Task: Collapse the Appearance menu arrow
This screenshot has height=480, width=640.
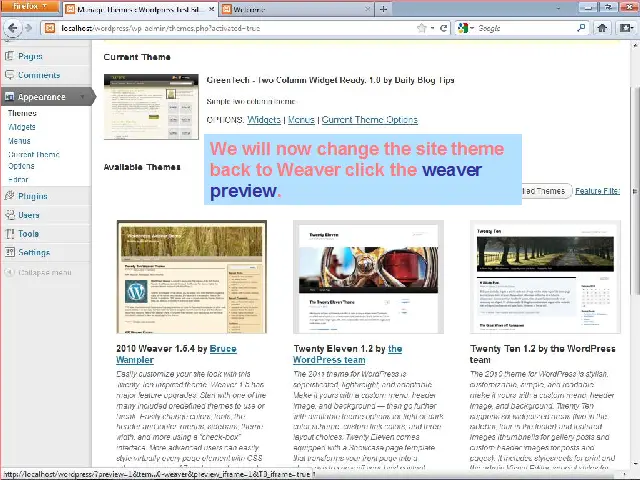Action: 84,97
